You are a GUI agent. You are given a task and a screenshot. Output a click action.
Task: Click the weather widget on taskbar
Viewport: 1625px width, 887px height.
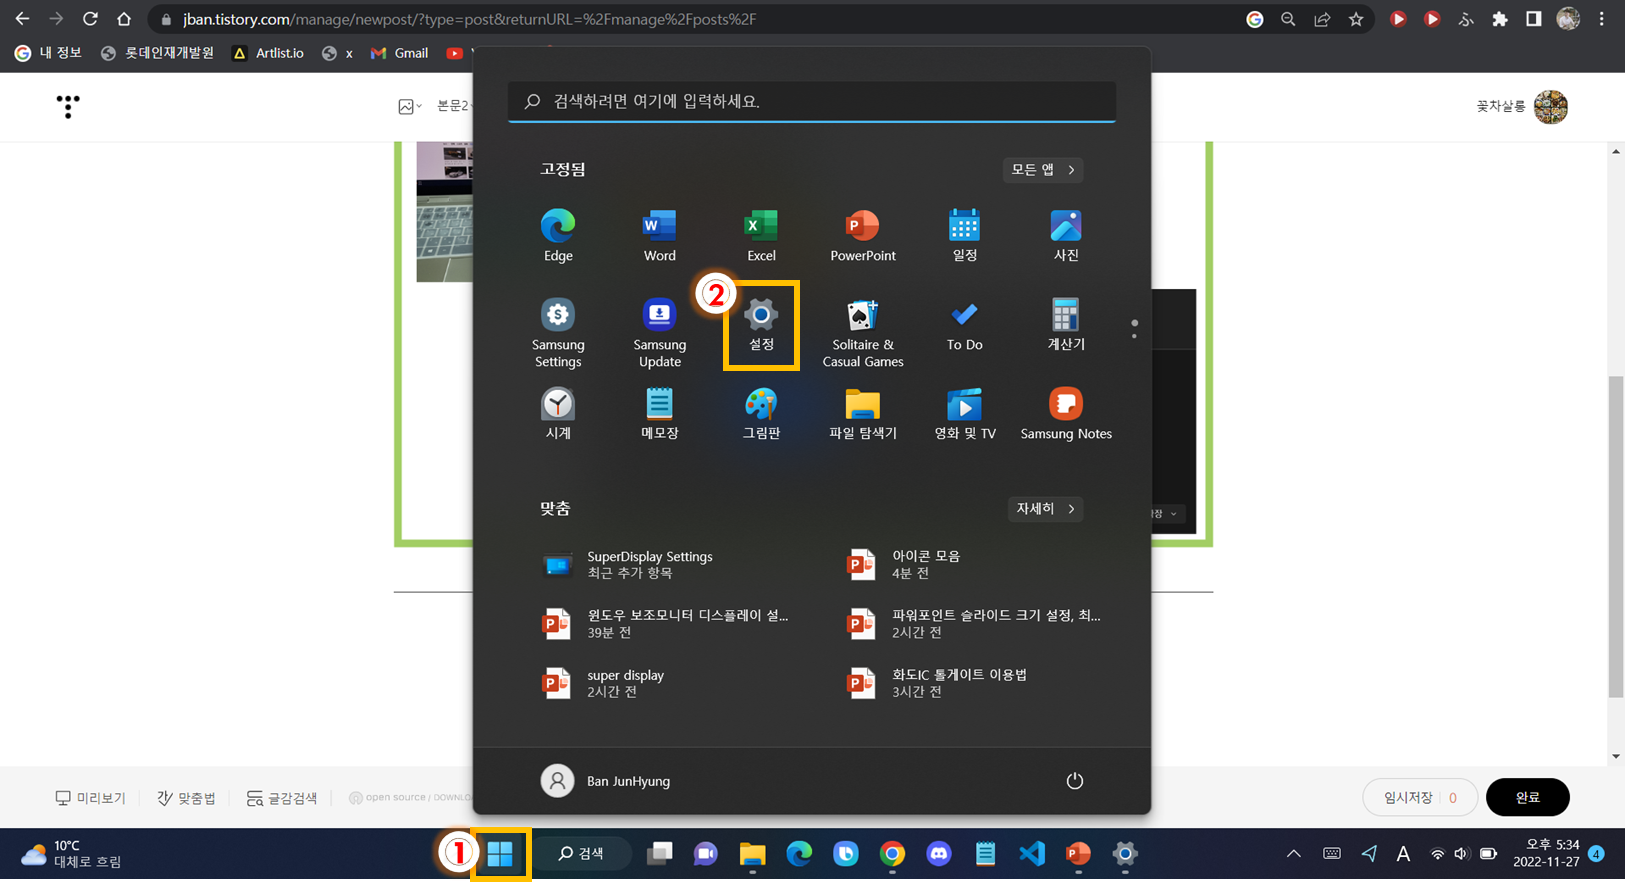pyautogui.click(x=72, y=854)
